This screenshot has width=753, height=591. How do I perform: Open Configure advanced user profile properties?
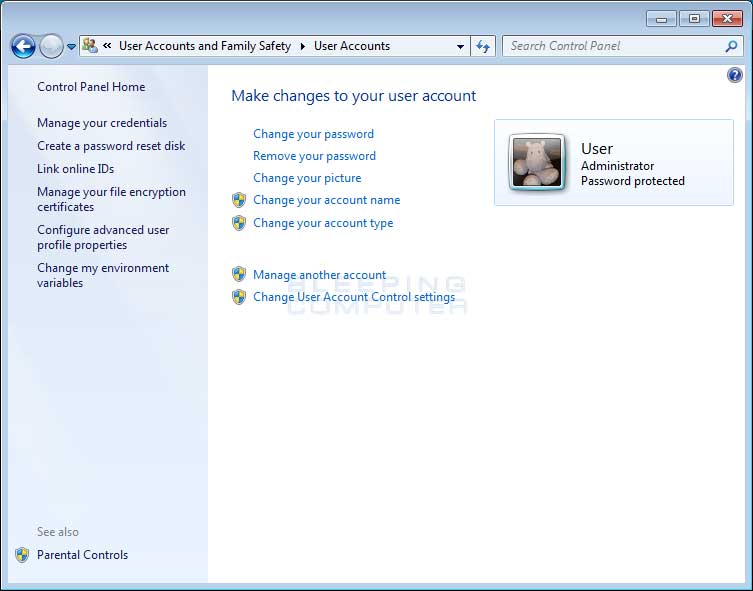coord(103,237)
